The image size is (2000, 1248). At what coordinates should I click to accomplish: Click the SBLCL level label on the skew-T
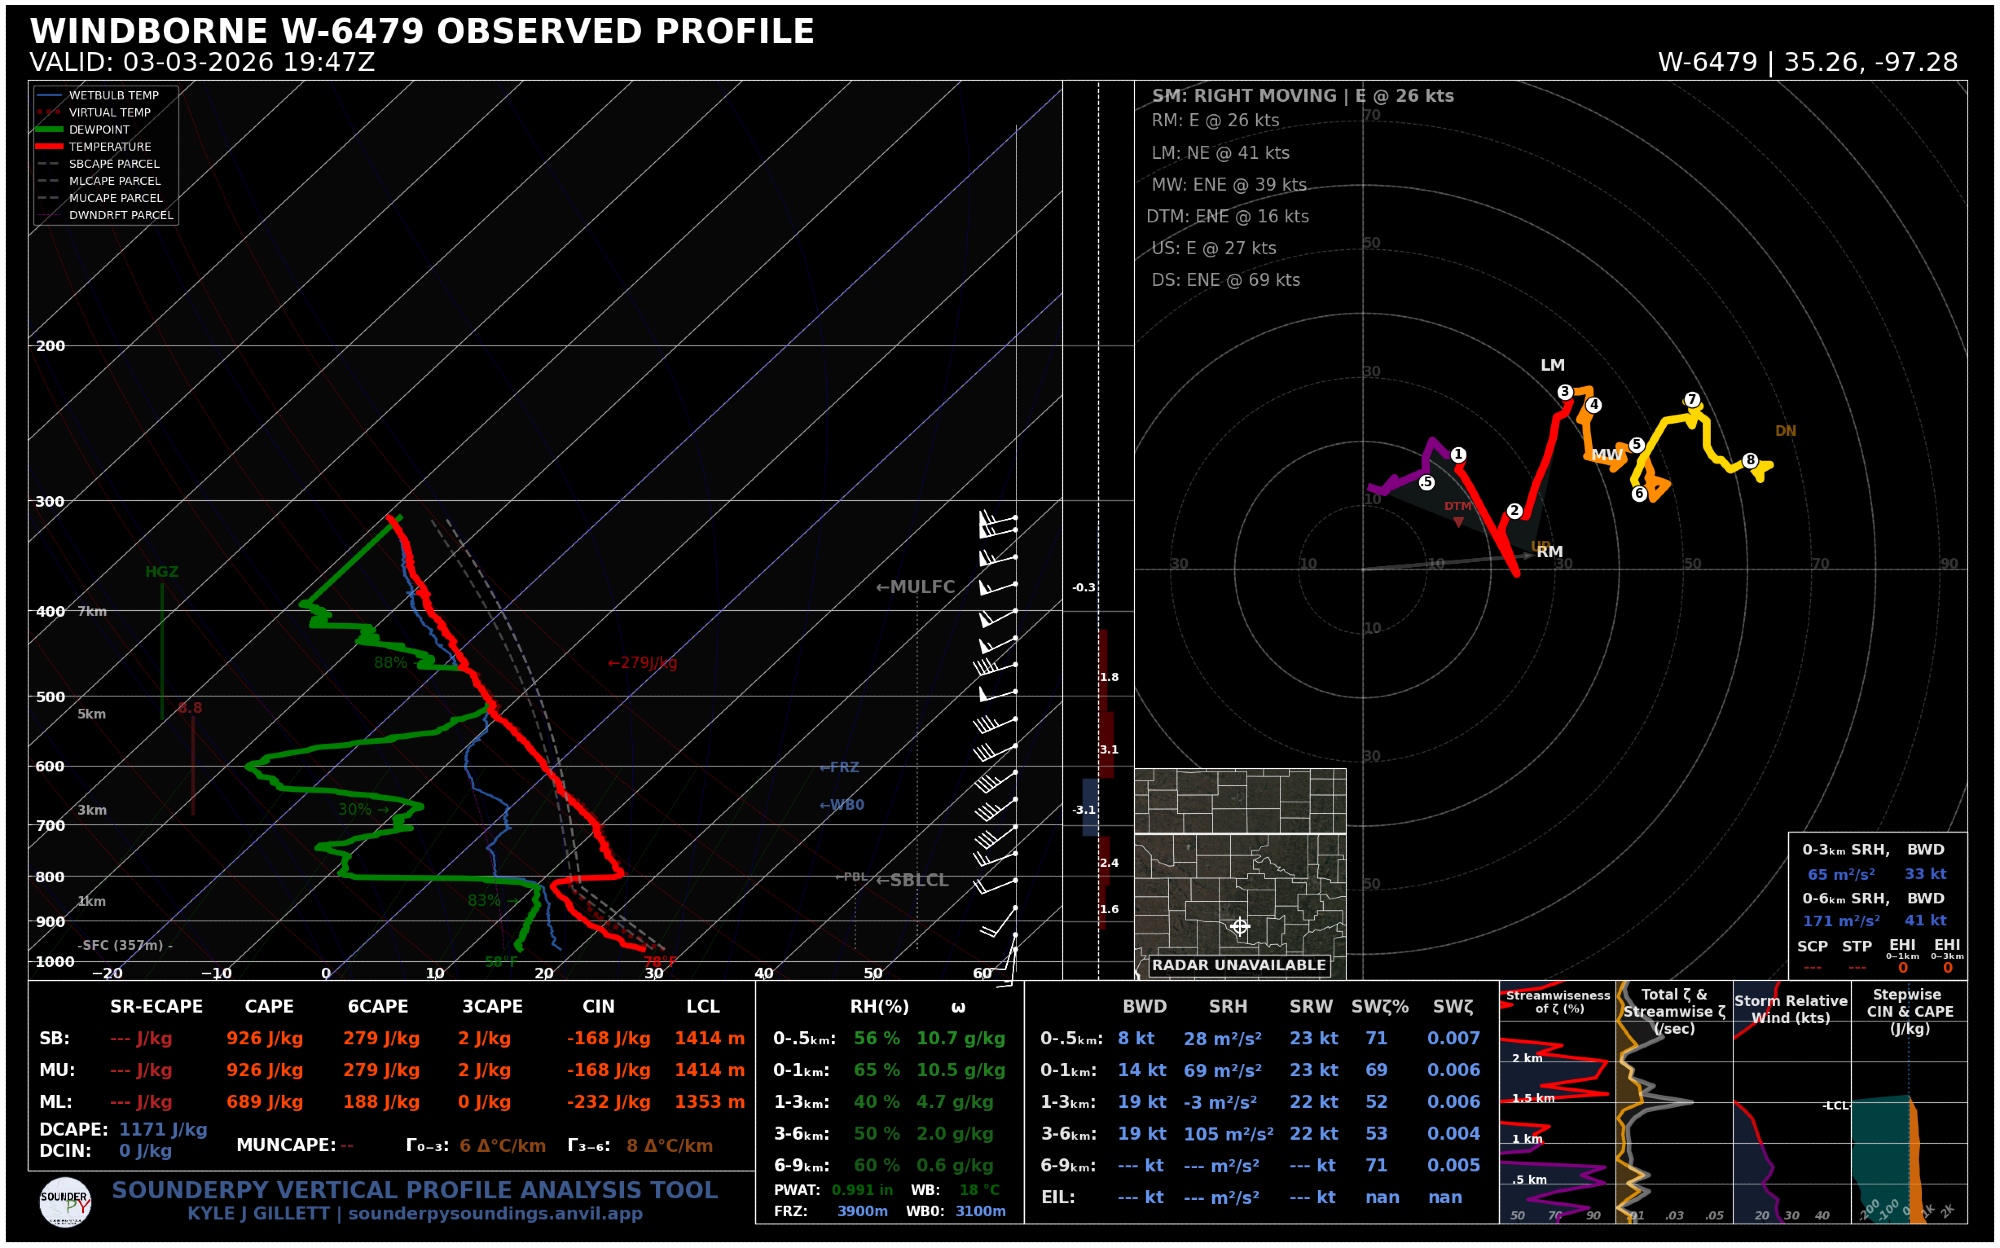(x=913, y=880)
